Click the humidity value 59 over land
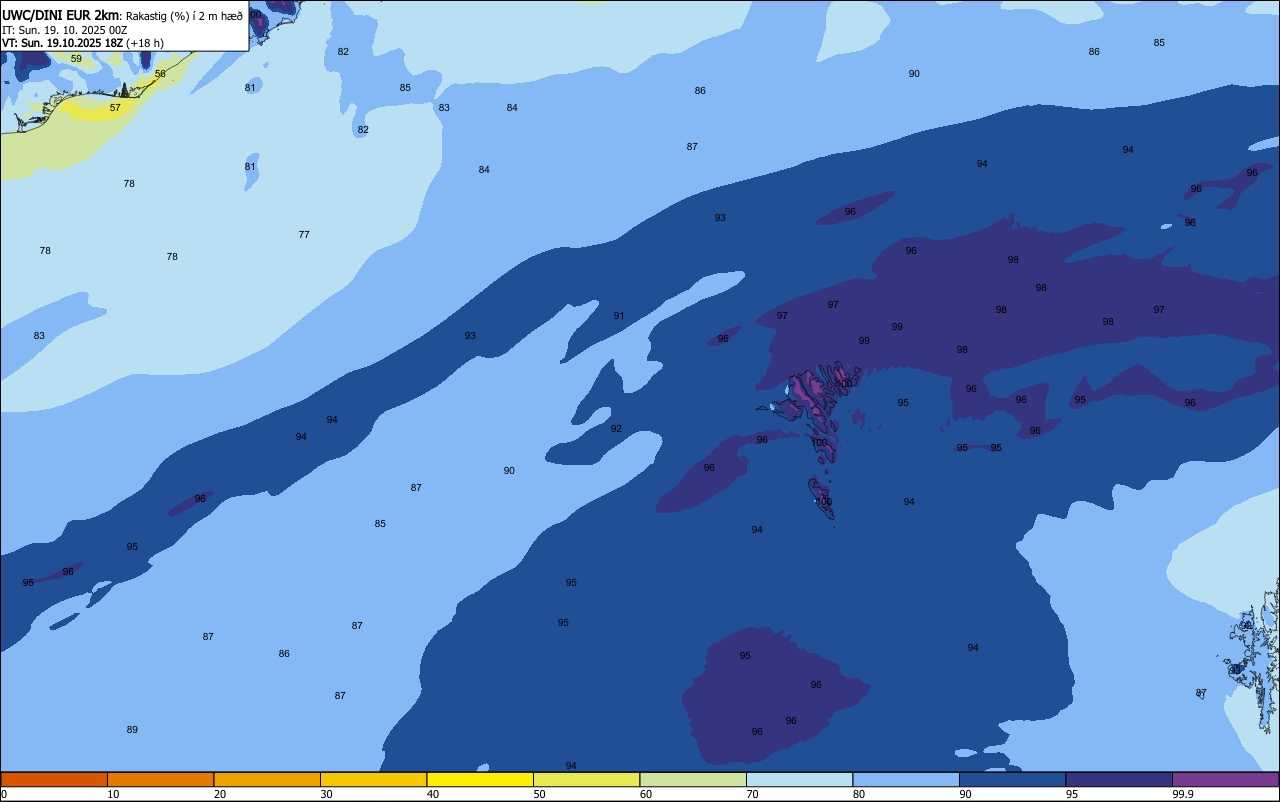 [76, 59]
